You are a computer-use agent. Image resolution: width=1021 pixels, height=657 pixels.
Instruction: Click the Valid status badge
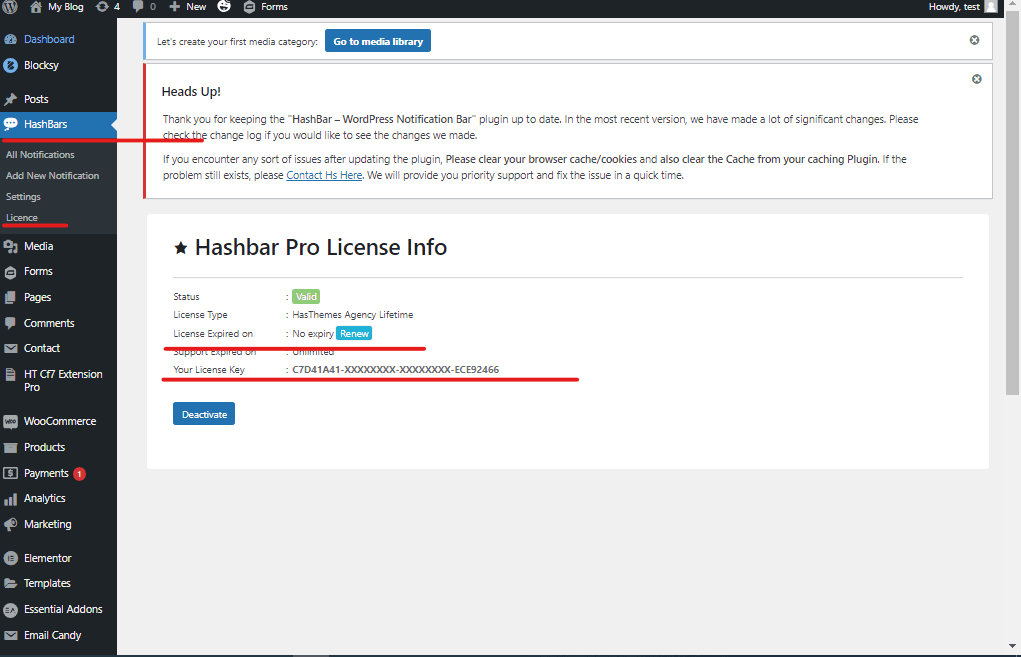coord(306,297)
